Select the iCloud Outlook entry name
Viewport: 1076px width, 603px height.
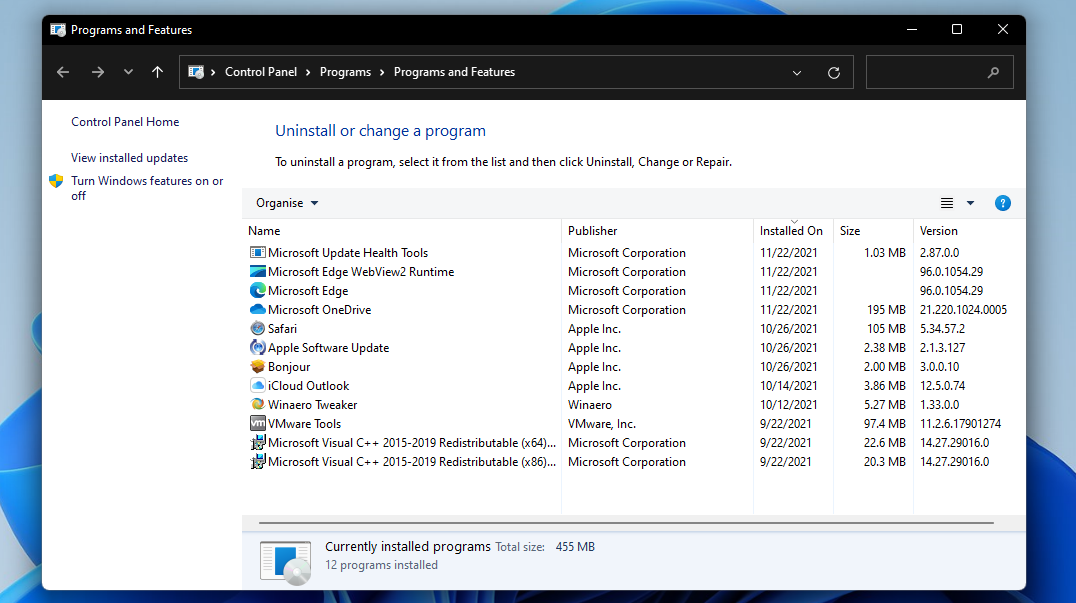[309, 386]
